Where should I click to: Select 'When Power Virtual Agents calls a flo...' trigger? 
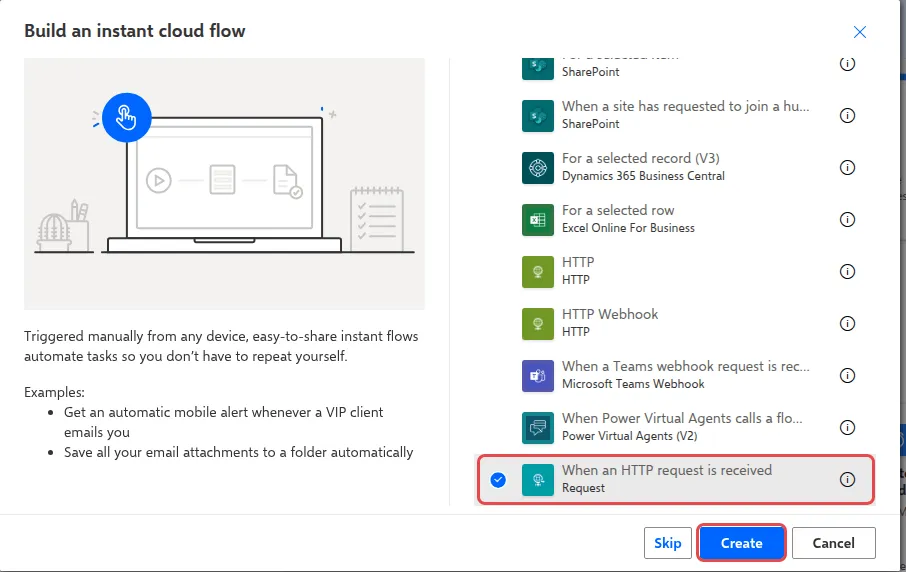point(675,428)
